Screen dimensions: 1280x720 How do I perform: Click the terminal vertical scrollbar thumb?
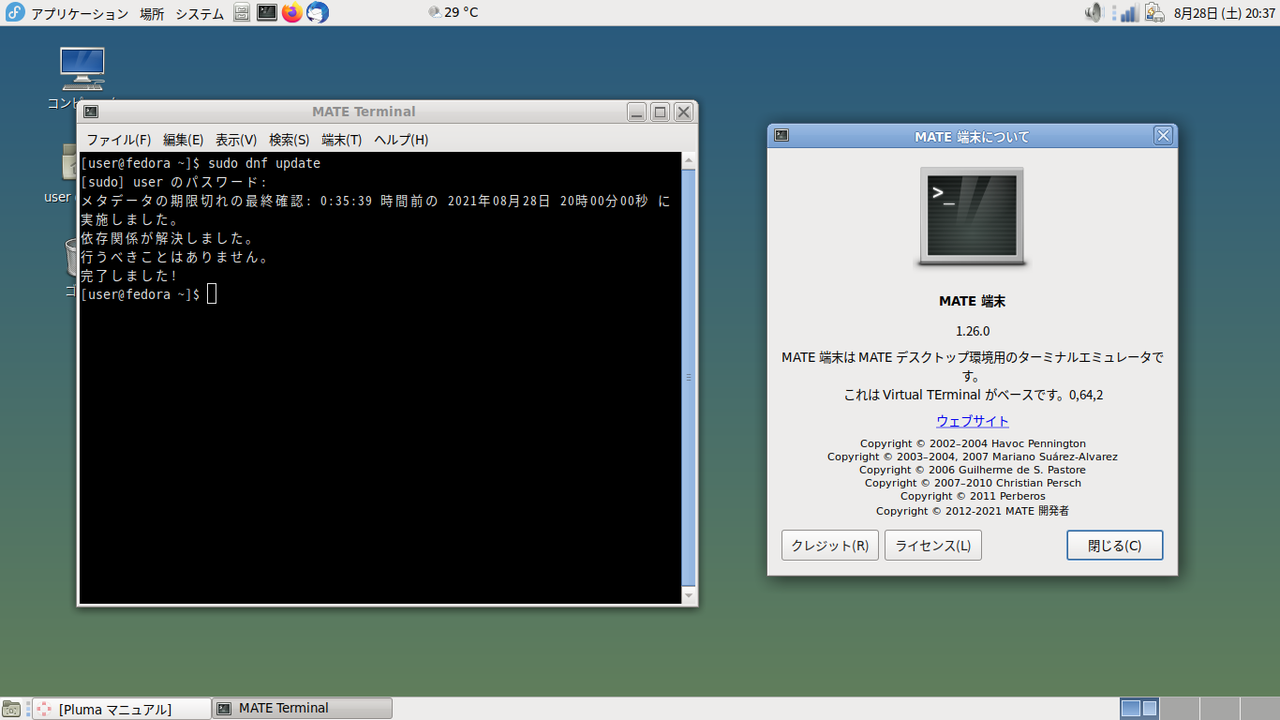pos(688,378)
